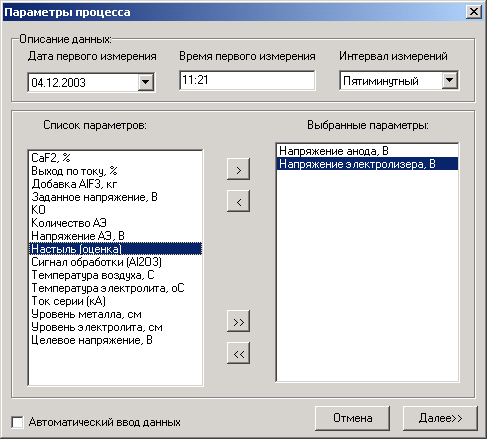Click the Далее>> button
Viewport: 487px width, 439px height.
(x=440, y=418)
